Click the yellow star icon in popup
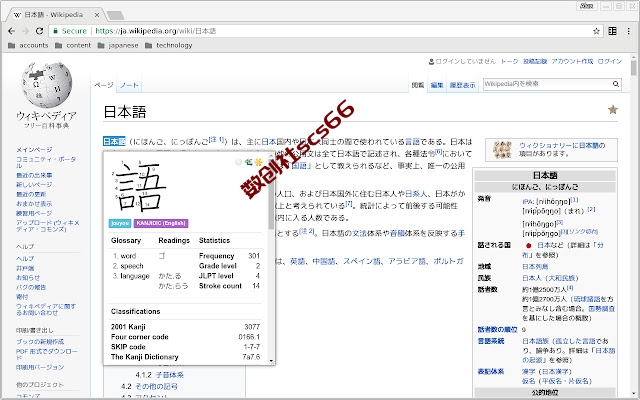The height and width of the screenshot is (400, 640). pyautogui.click(x=258, y=162)
